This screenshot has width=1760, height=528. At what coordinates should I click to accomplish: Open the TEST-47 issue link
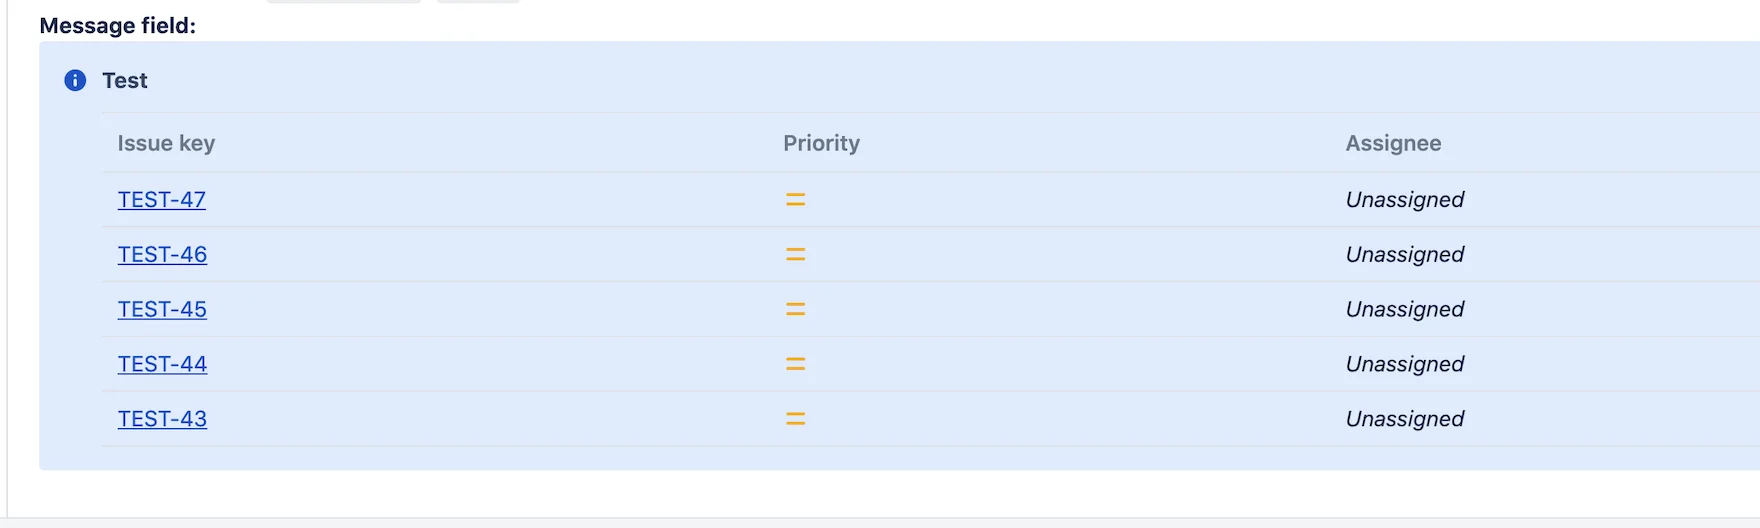[x=162, y=200]
